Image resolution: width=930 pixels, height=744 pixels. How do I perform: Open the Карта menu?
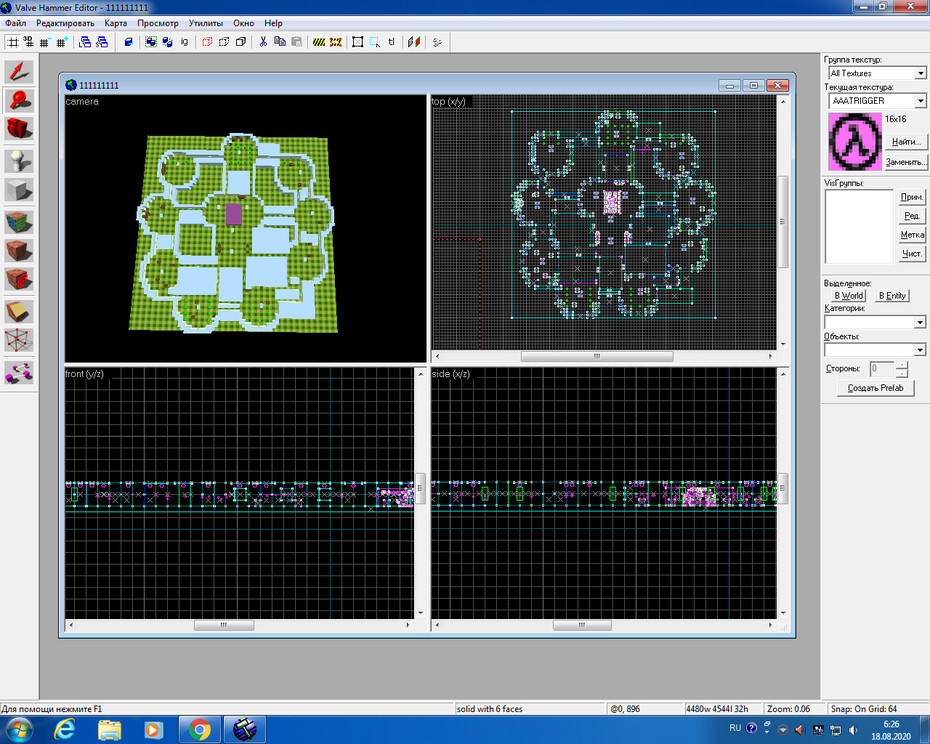coord(116,23)
